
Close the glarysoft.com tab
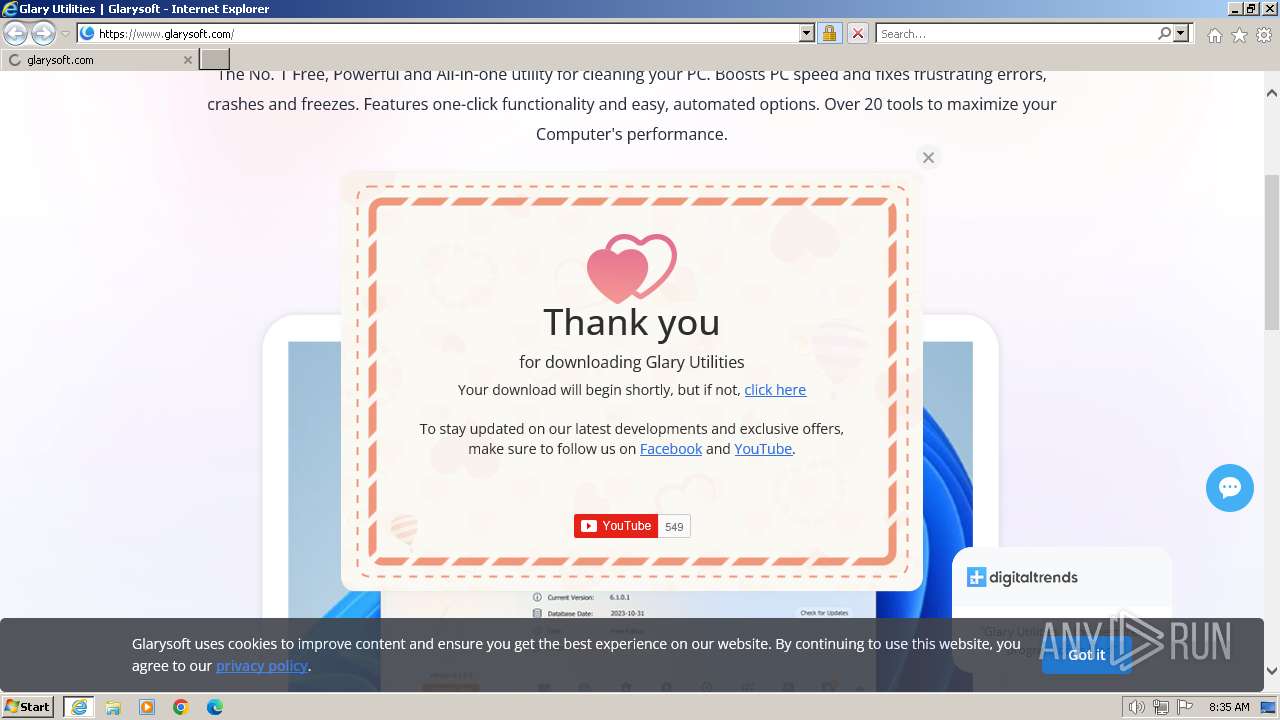(x=187, y=60)
